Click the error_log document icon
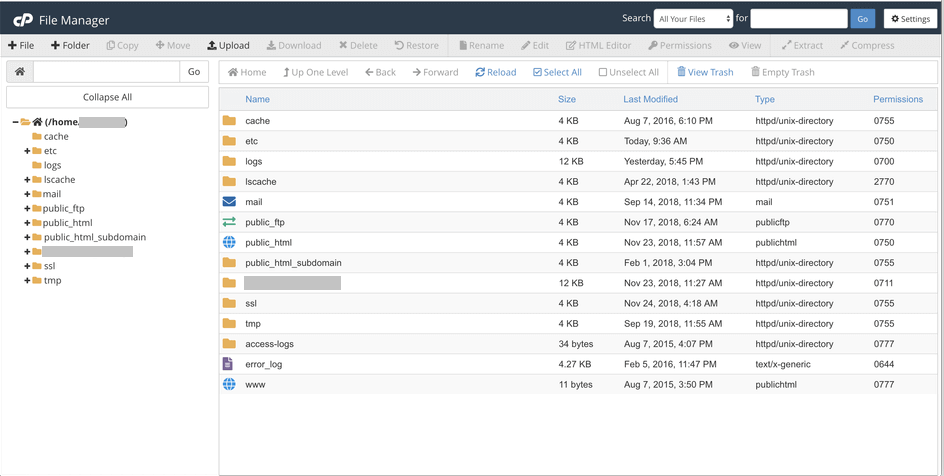944x476 pixels. pos(228,364)
